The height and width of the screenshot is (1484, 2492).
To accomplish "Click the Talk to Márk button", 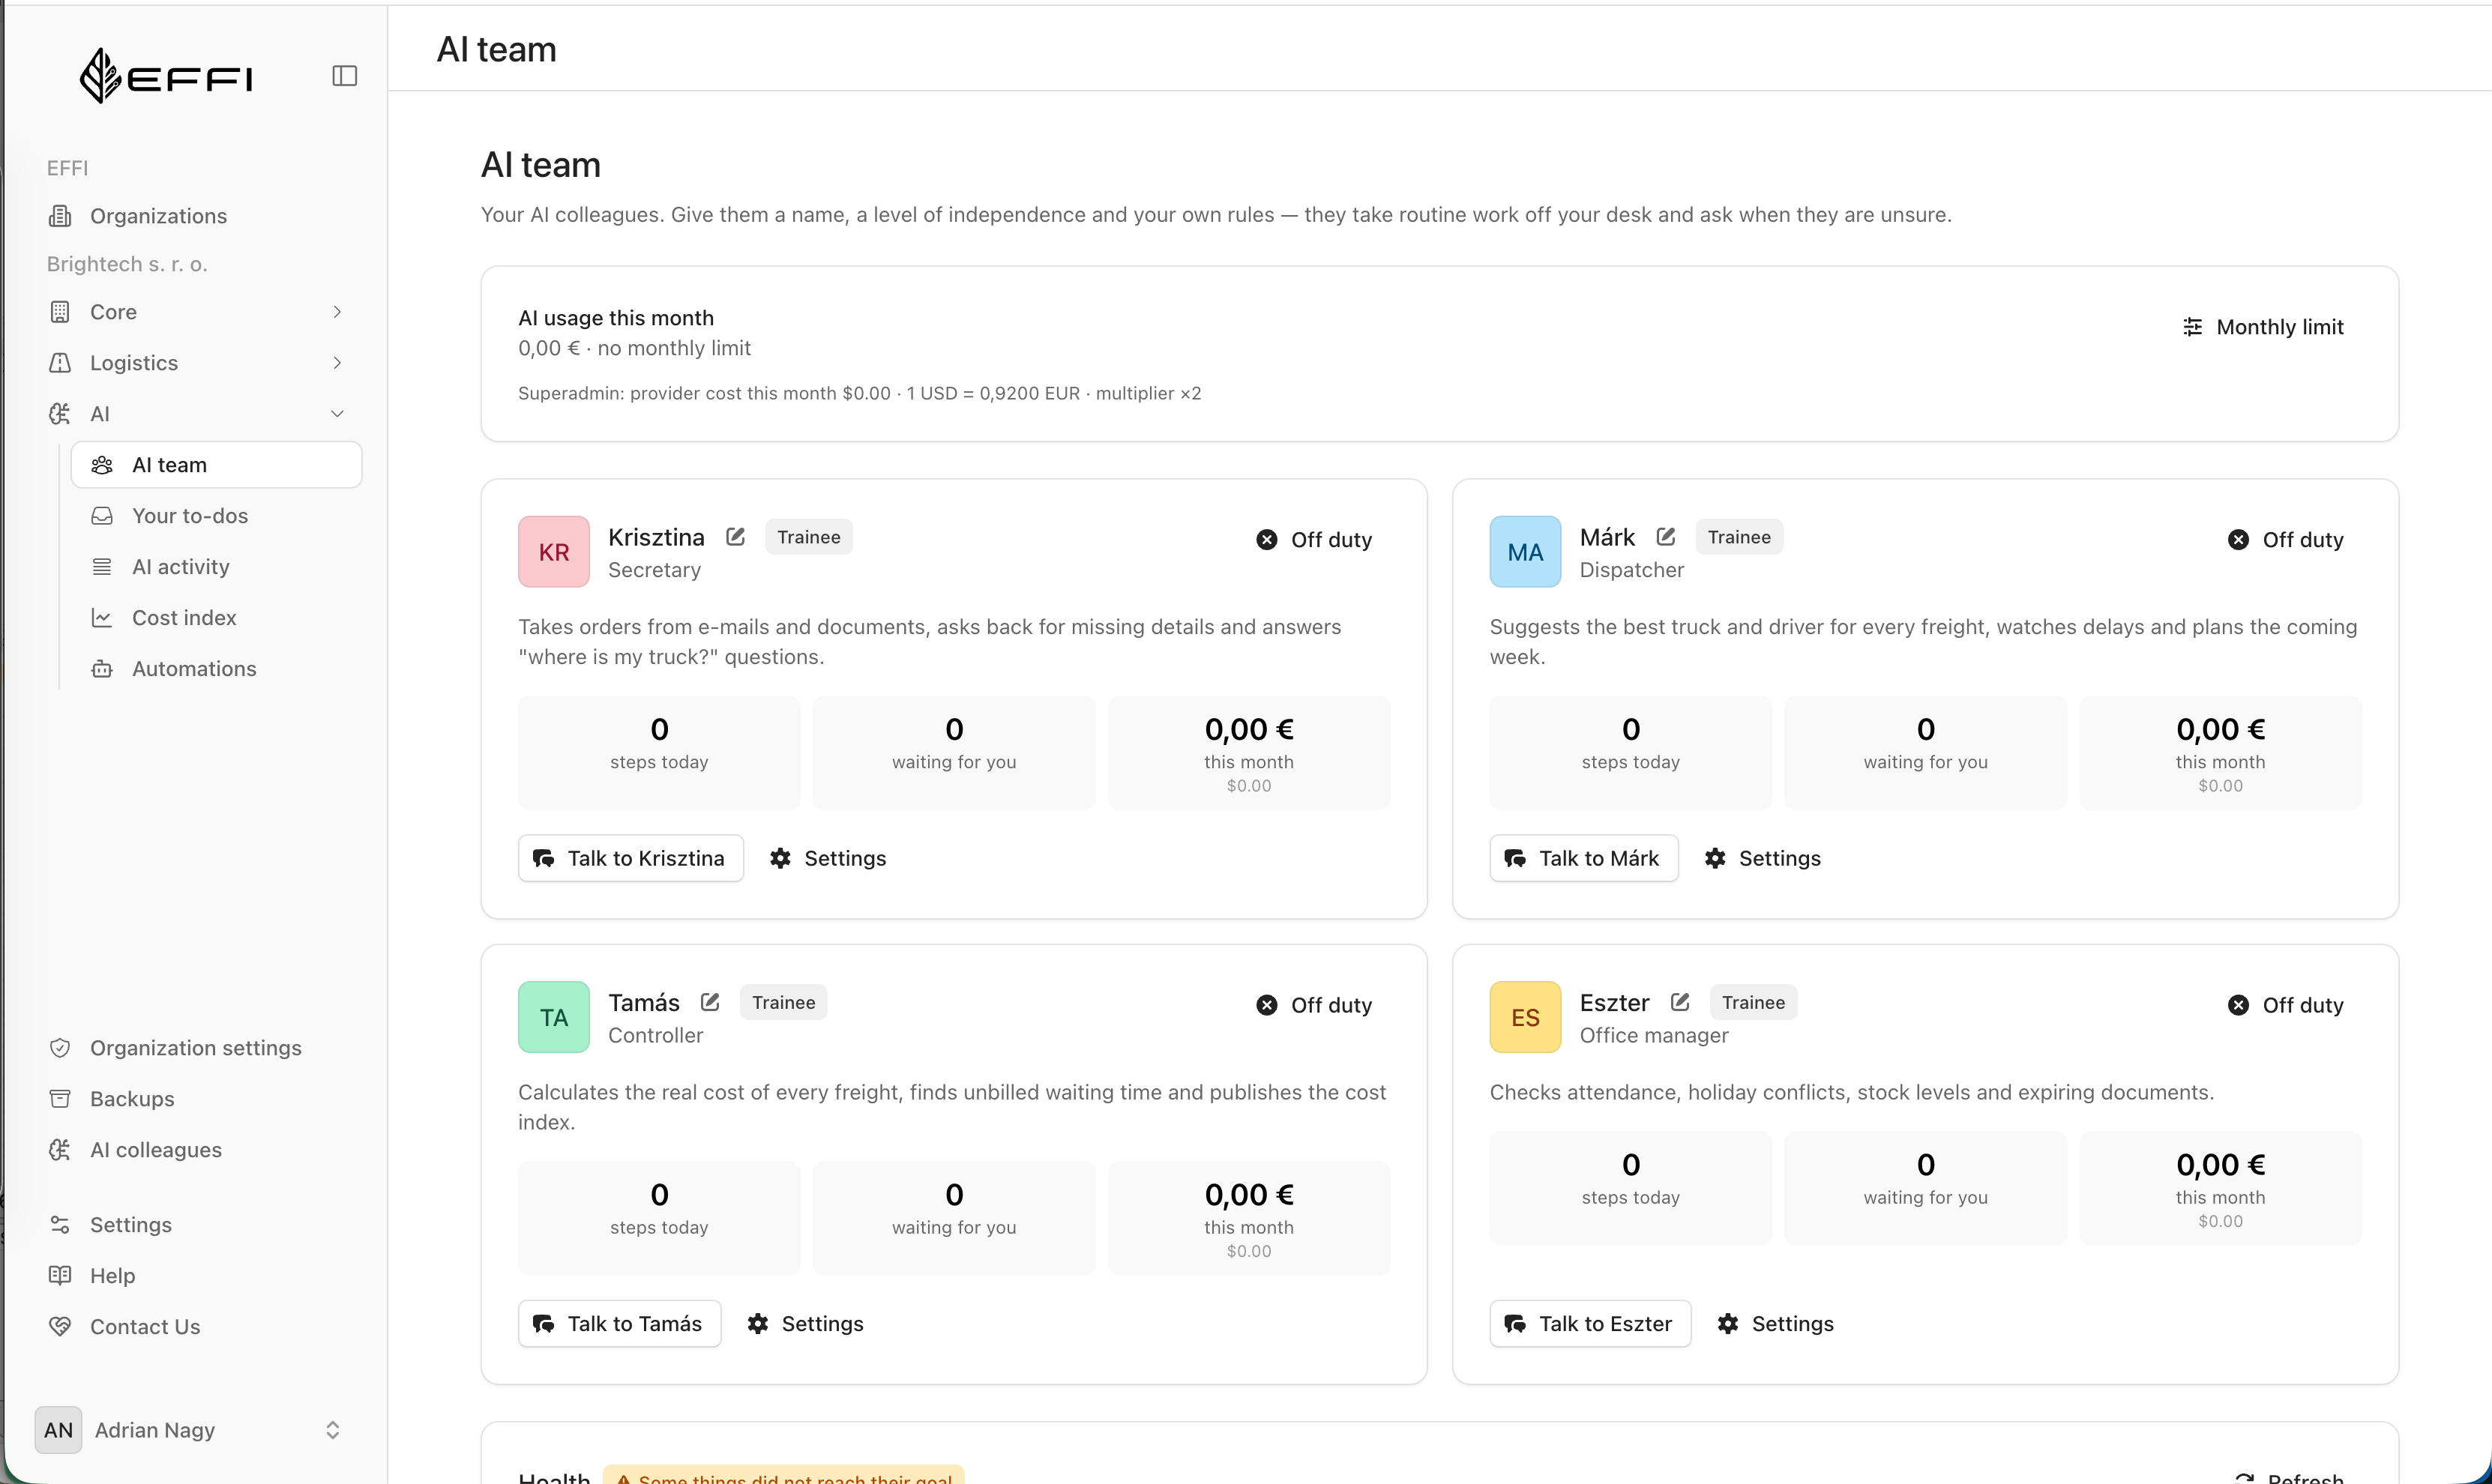I will [1584, 858].
